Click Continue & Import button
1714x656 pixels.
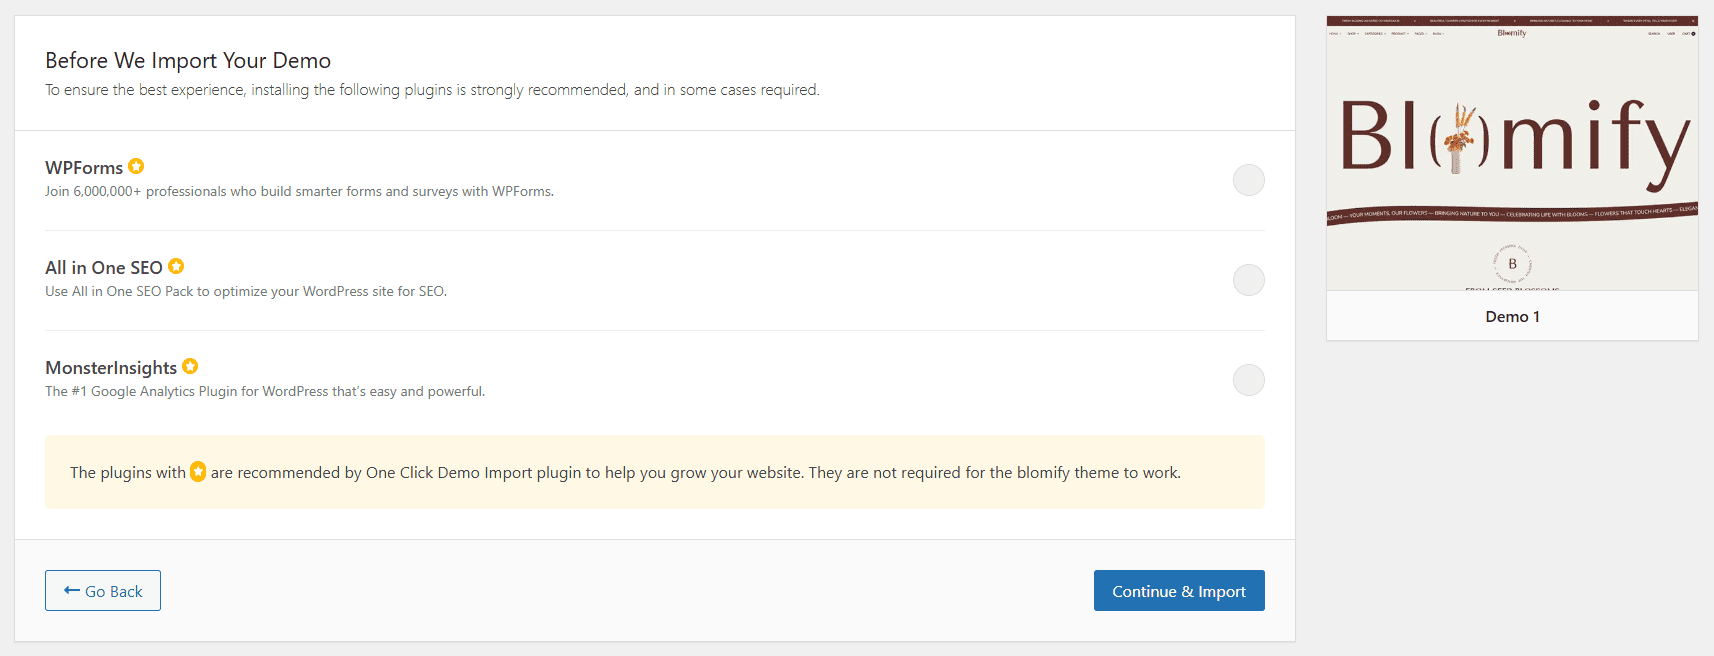1179,591
